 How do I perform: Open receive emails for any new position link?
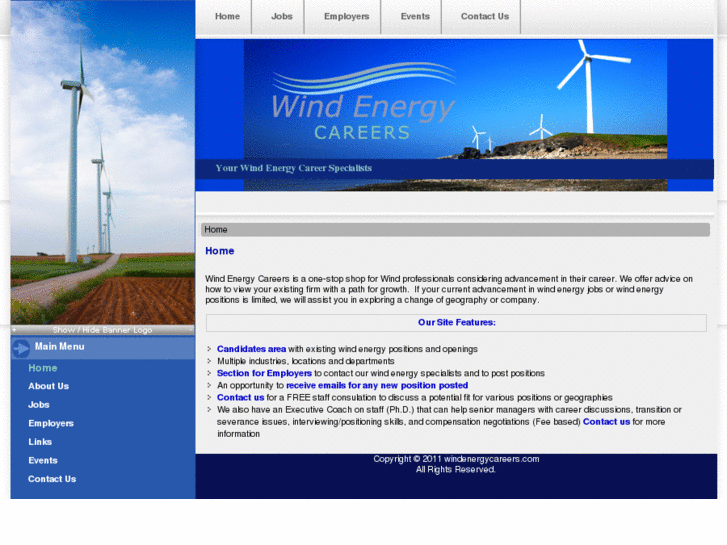tap(377, 385)
